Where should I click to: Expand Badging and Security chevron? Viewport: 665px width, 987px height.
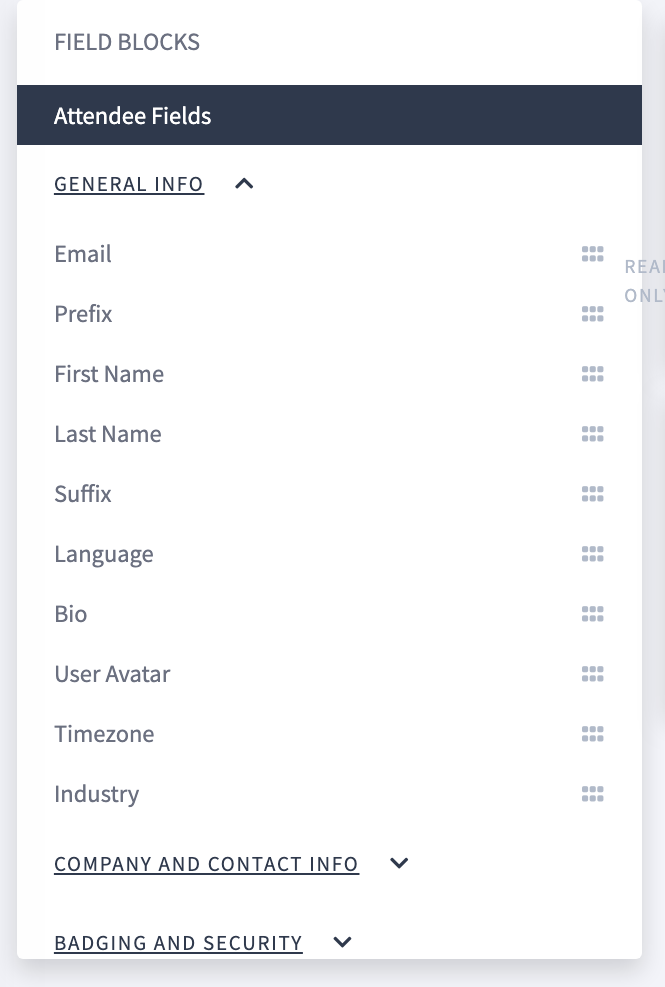[343, 942]
